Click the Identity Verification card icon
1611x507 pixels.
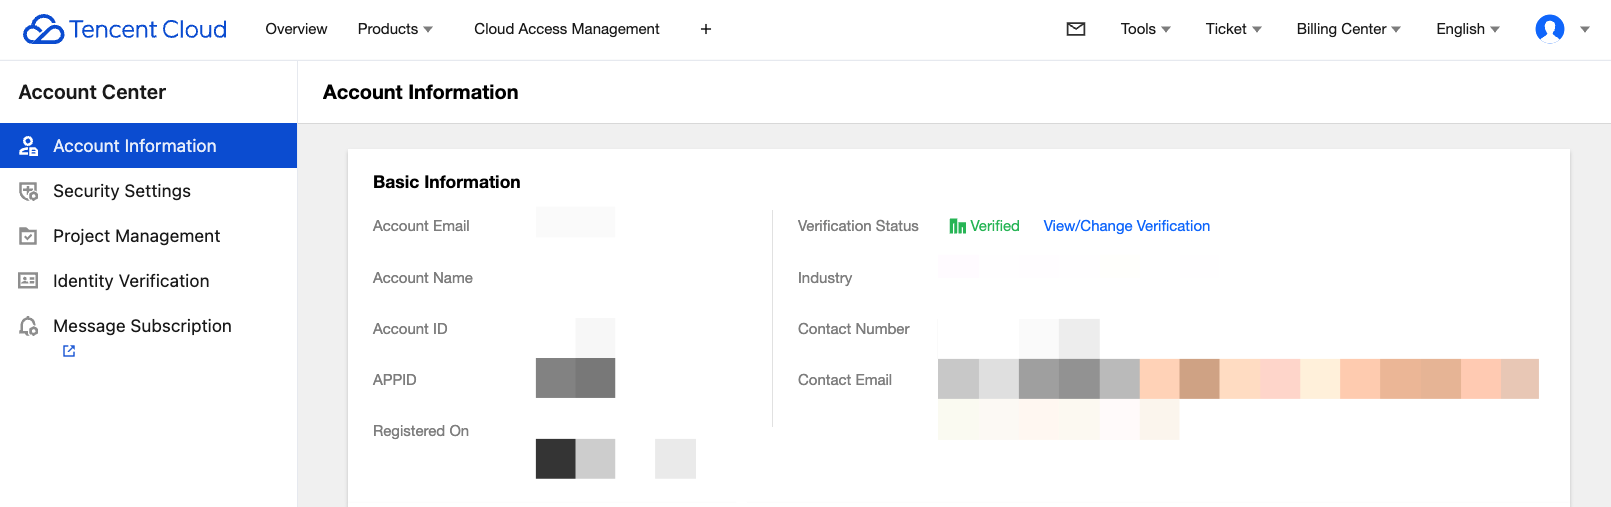click(29, 281)
